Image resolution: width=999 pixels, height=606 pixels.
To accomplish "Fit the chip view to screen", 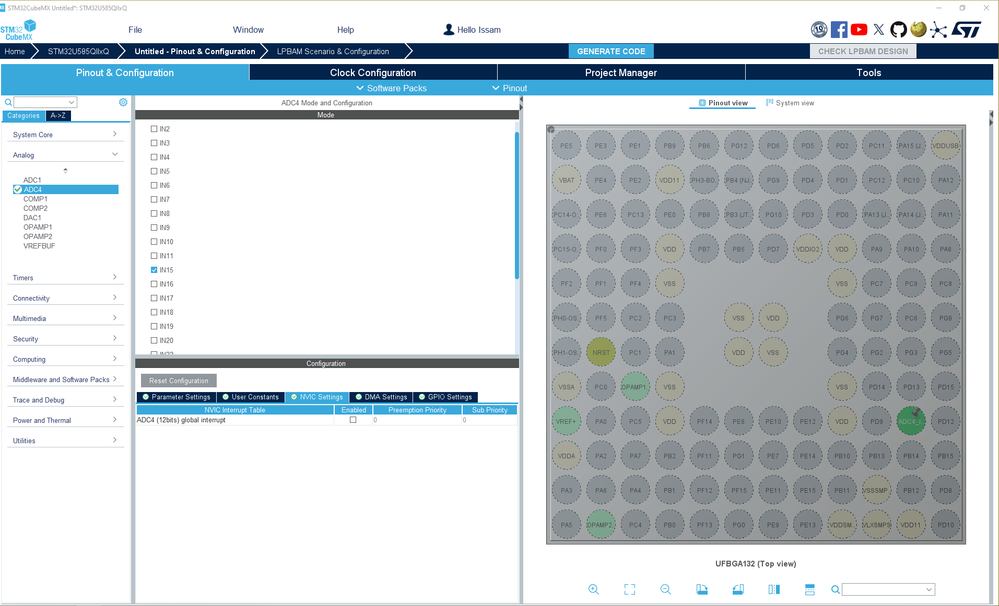I will pos(629,589).
